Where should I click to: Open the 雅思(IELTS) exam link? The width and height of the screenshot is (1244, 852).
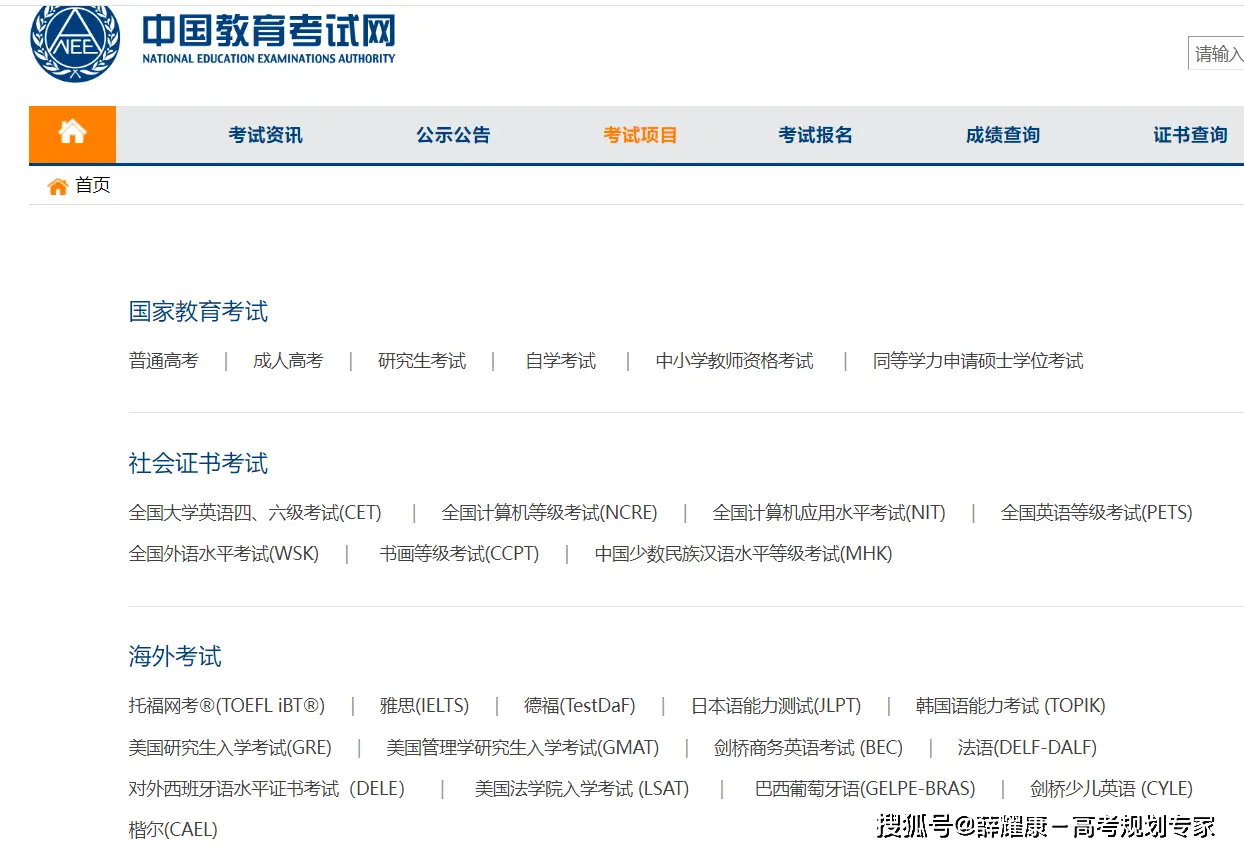tap(423, 705)
